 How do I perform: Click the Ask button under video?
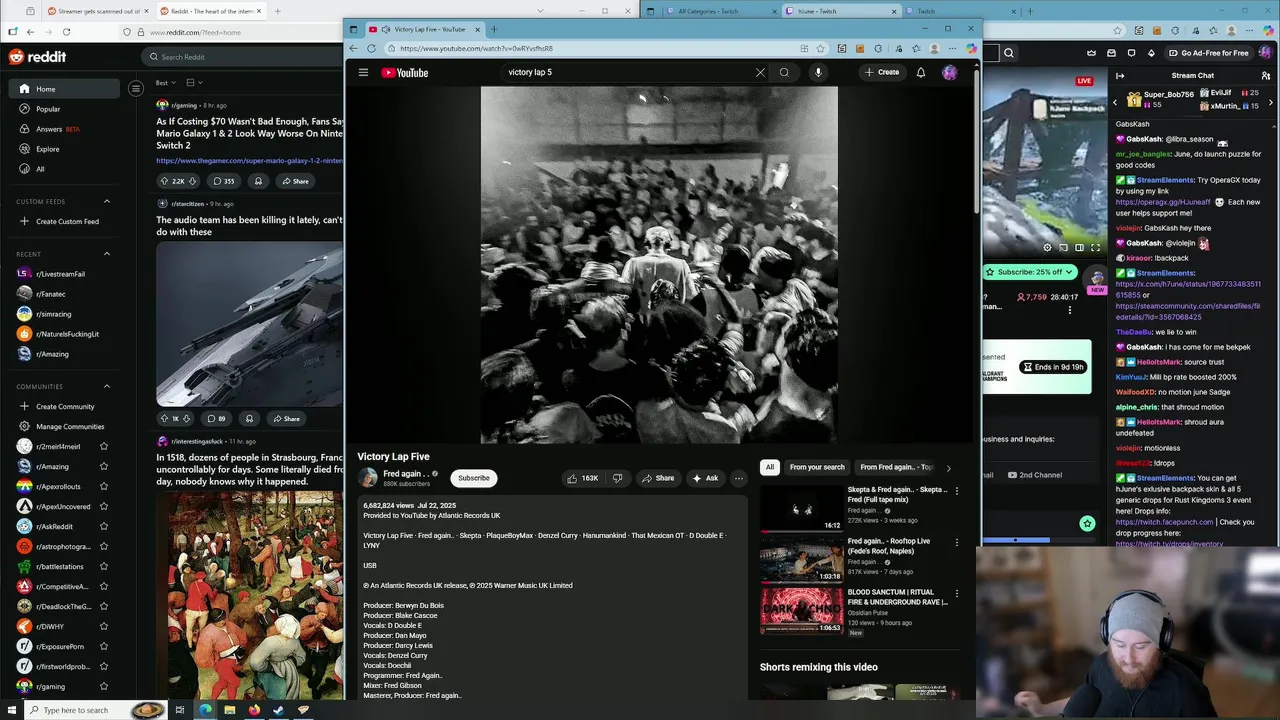705,478
